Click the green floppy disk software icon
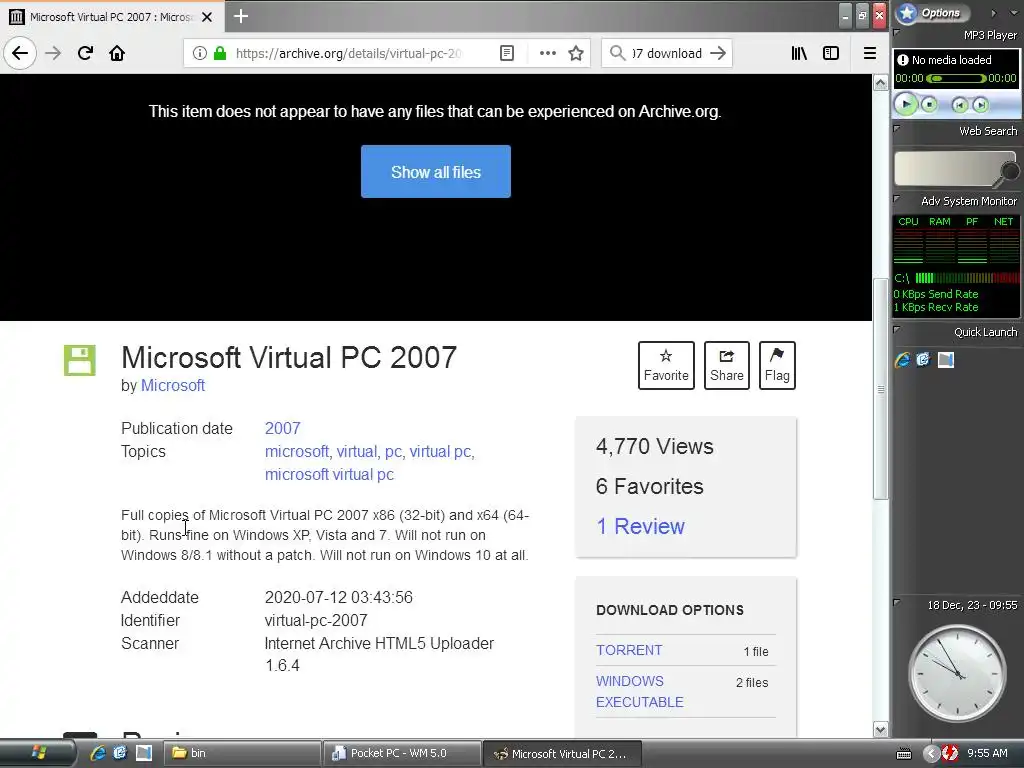This screenshot has width=1024, height=768. [x=80, y=360]
